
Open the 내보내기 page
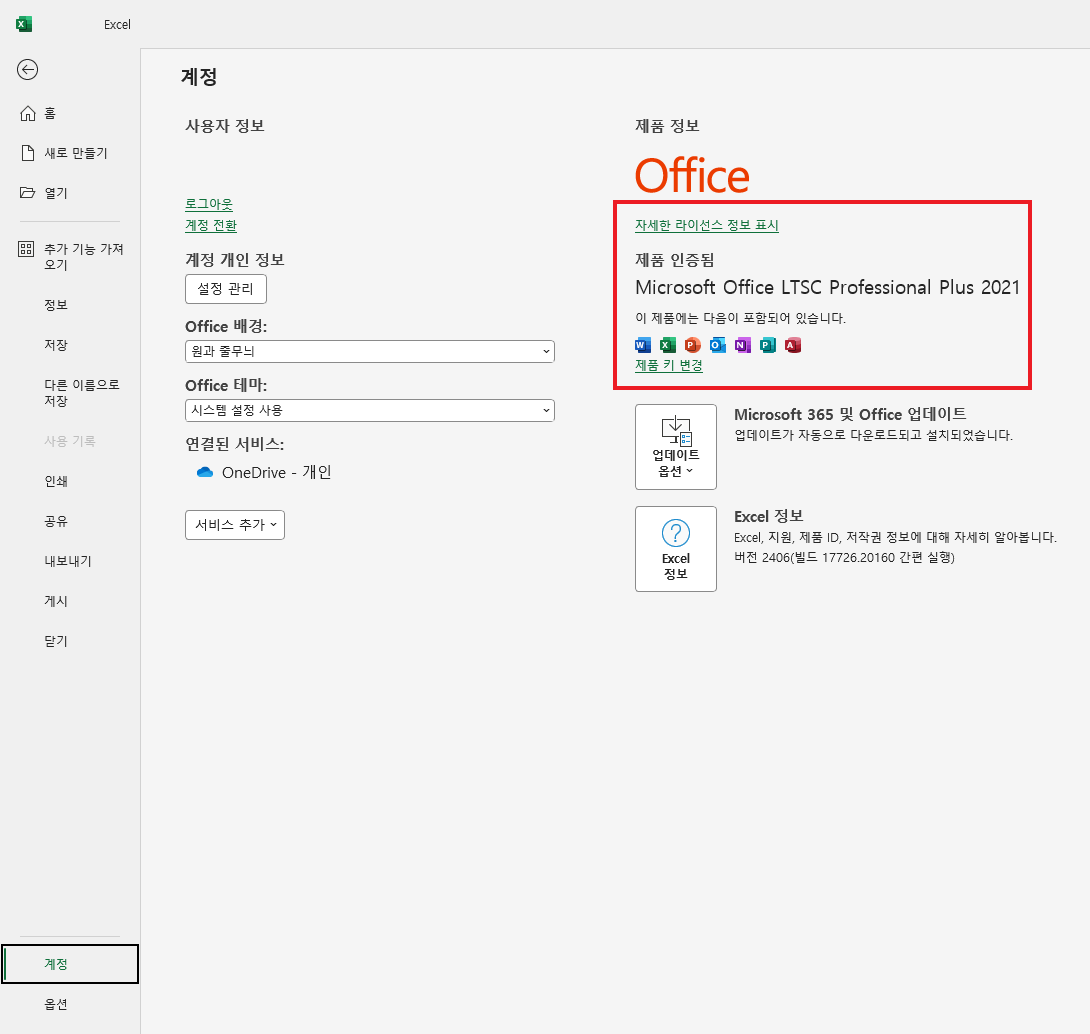[x=70, y=561]
